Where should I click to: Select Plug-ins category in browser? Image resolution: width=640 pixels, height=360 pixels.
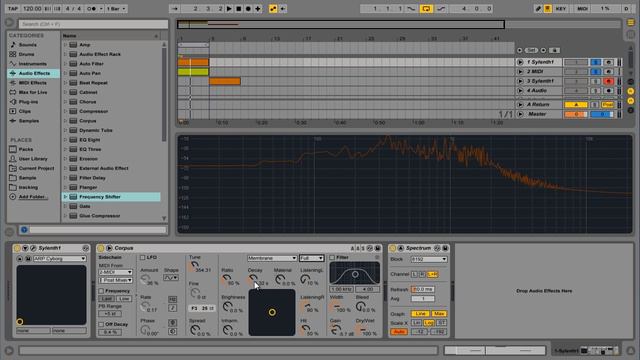pos(28,102)
